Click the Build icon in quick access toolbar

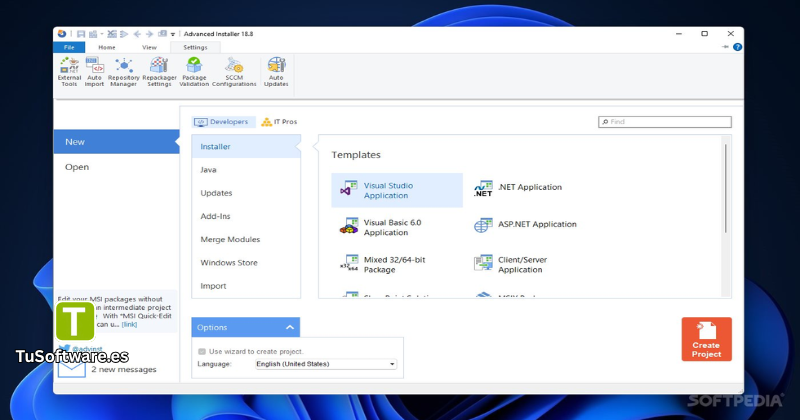93,34
